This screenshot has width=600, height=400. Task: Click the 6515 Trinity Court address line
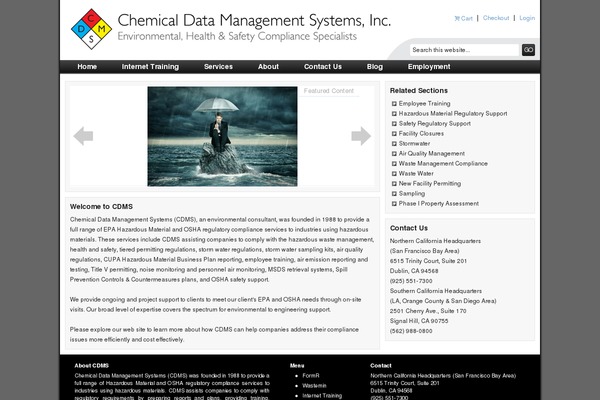428,261
